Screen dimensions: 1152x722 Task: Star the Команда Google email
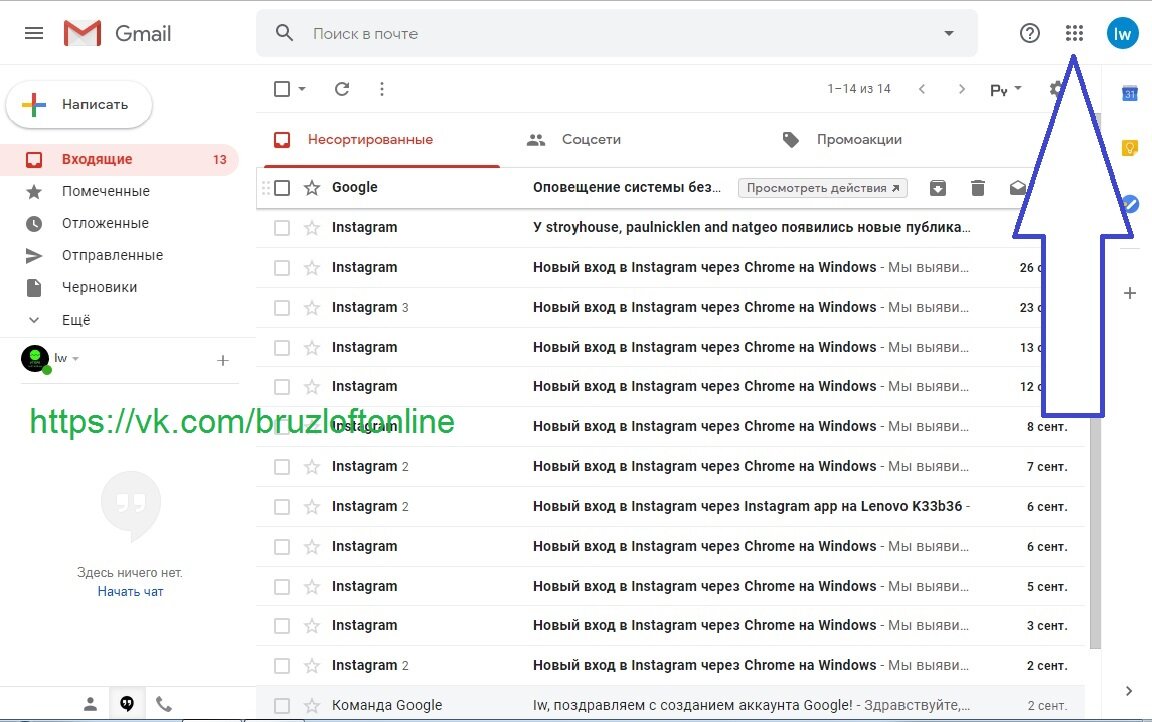coord(312,706)
